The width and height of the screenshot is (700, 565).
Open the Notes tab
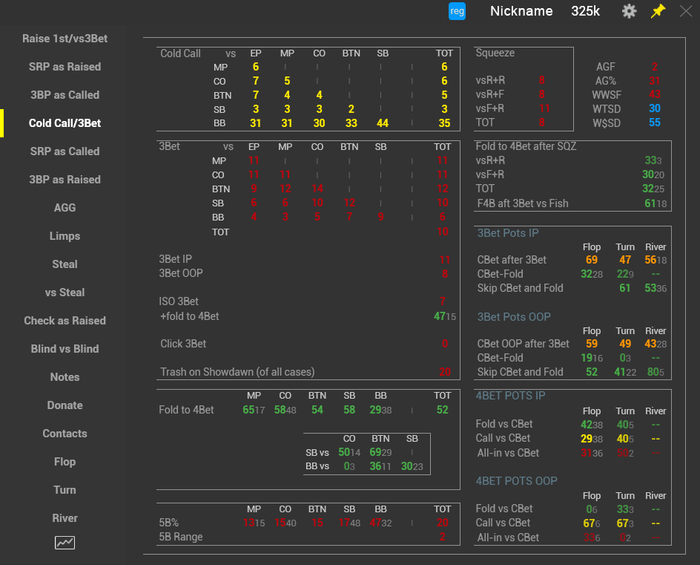click(65, 377)
